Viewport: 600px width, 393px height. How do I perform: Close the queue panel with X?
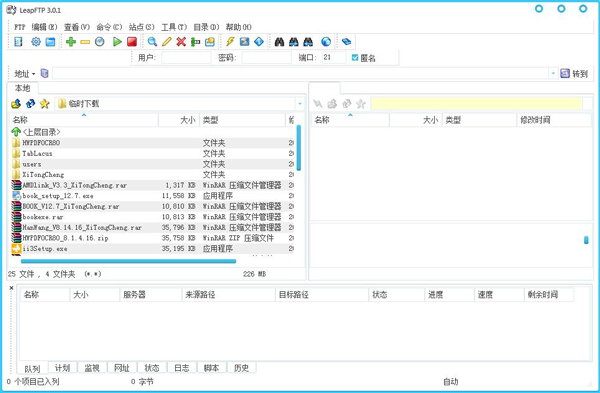tap(11, 288)
